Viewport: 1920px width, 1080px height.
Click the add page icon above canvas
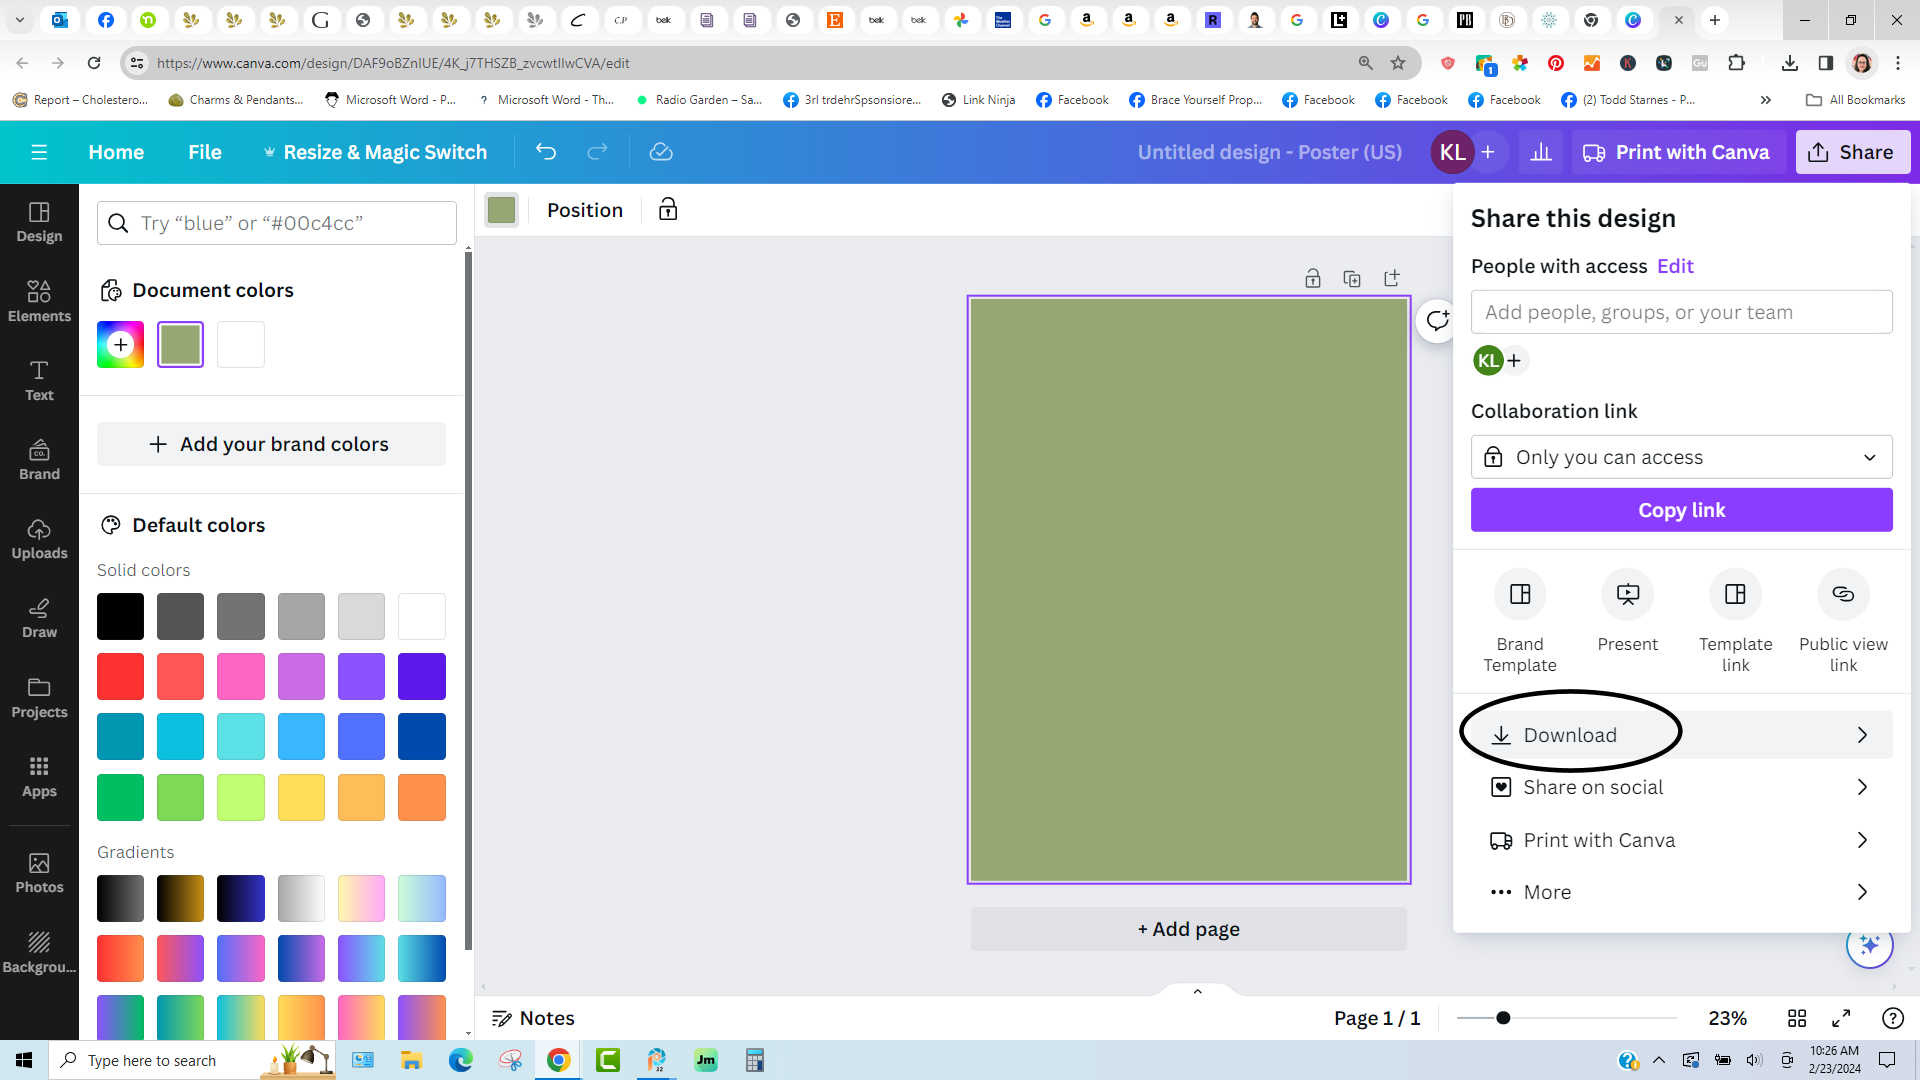pos(1391,279)
